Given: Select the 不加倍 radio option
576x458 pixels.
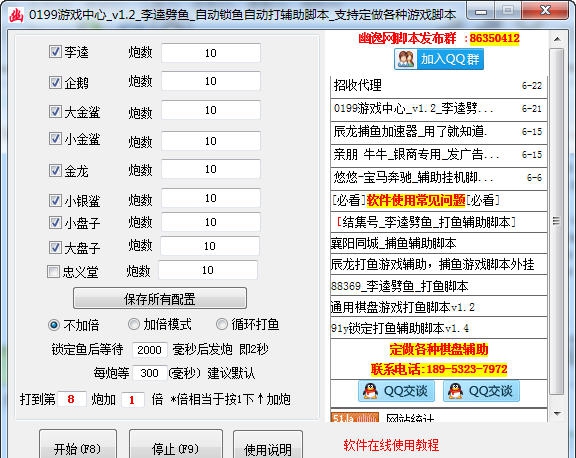Looking at the screenshot, I should click(x=54, y=325).
